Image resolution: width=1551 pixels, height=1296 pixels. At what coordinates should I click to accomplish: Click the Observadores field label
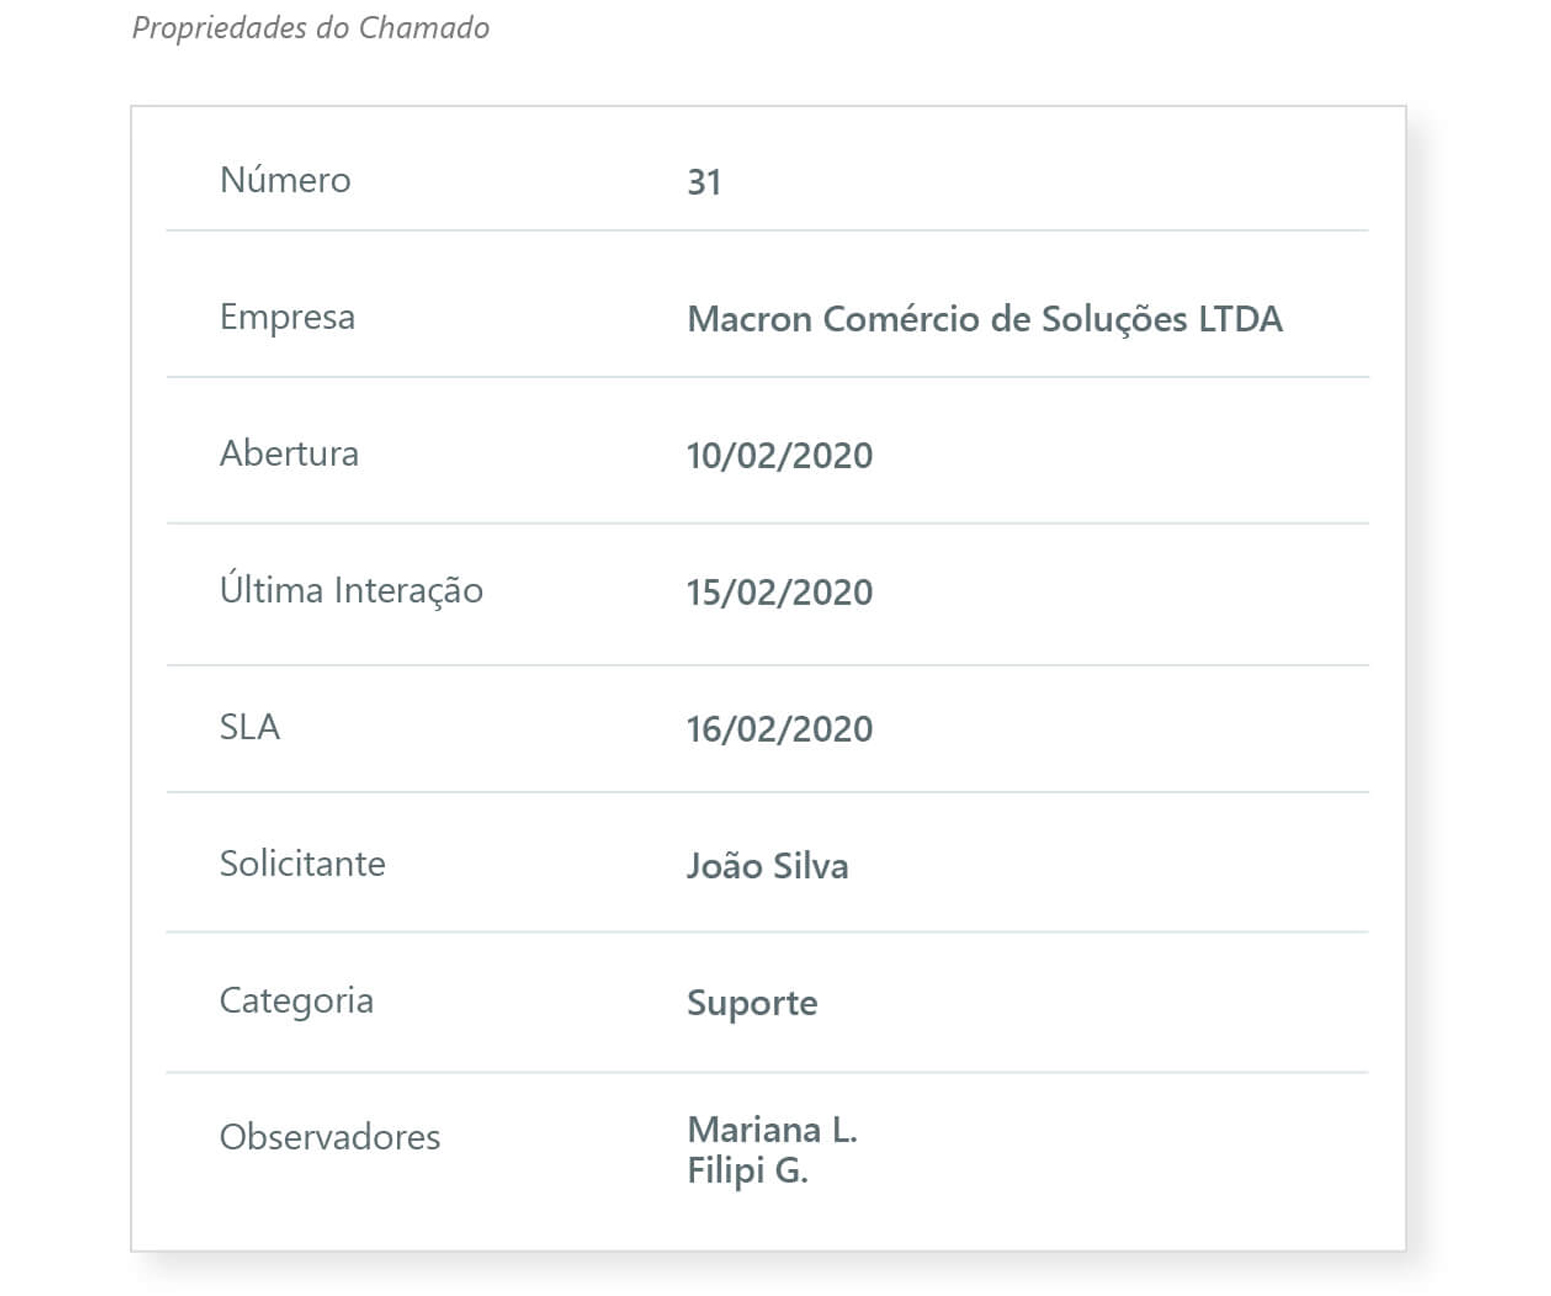[x=329, y=1137]
